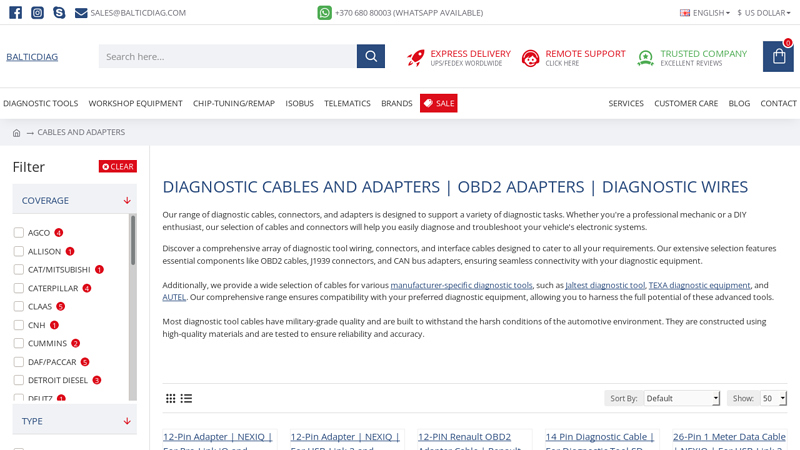Screen dimensions: 800x450
Task: Tick the DETROIT DIESEL checkbox
Action: [x=19, y=380]
